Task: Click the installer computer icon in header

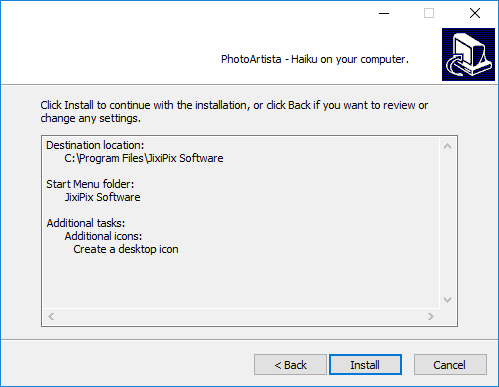Action: click(468, 54)
